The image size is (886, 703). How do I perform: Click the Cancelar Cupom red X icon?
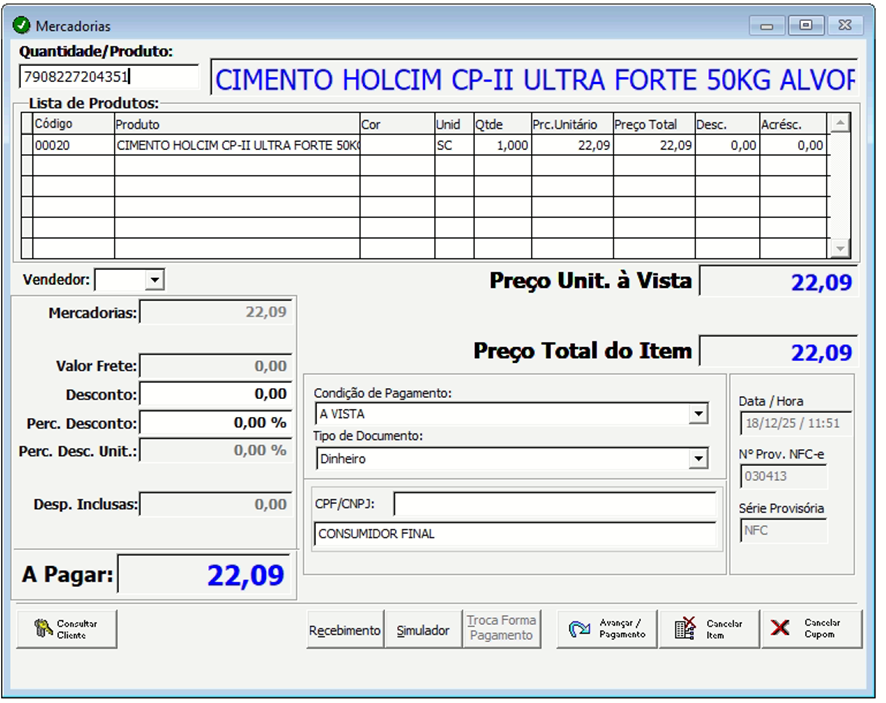click(x=781, y=629)
